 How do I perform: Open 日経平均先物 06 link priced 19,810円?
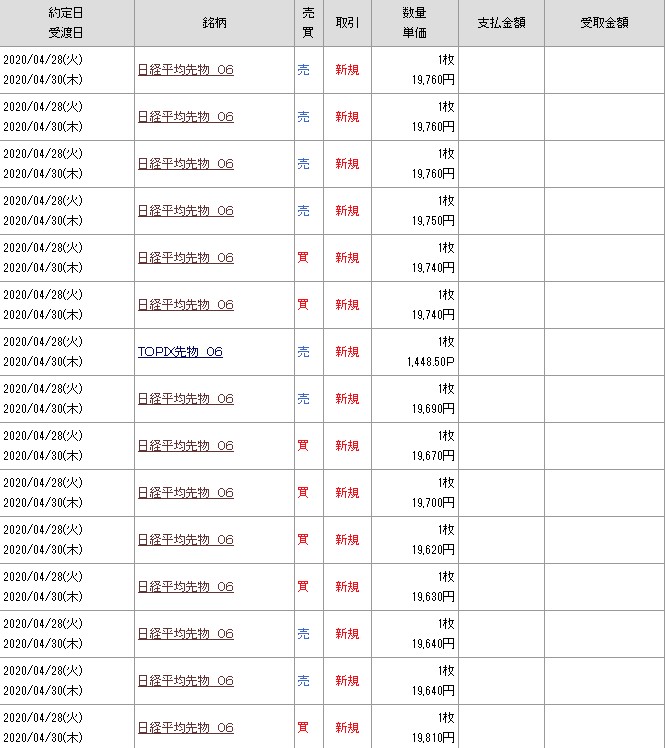coord(185,728)
